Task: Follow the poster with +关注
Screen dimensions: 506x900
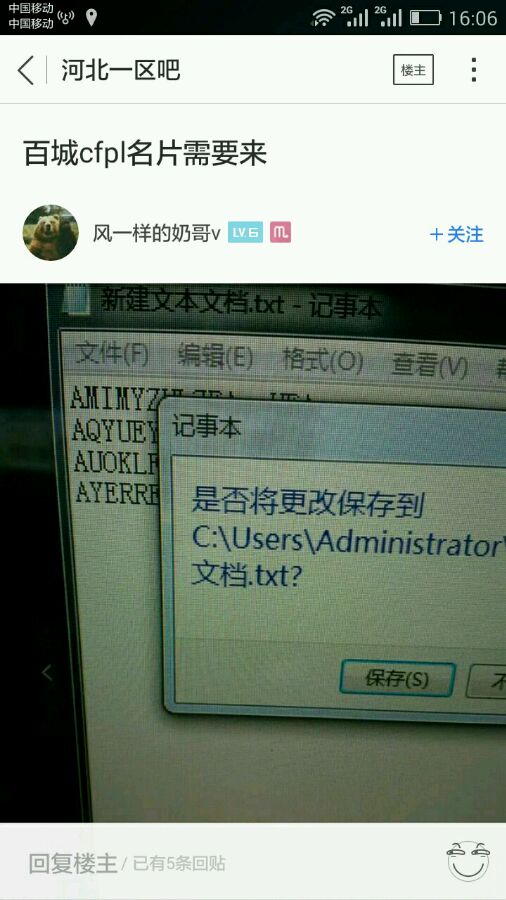Action: pyautogui.click(x=457, y=234)
